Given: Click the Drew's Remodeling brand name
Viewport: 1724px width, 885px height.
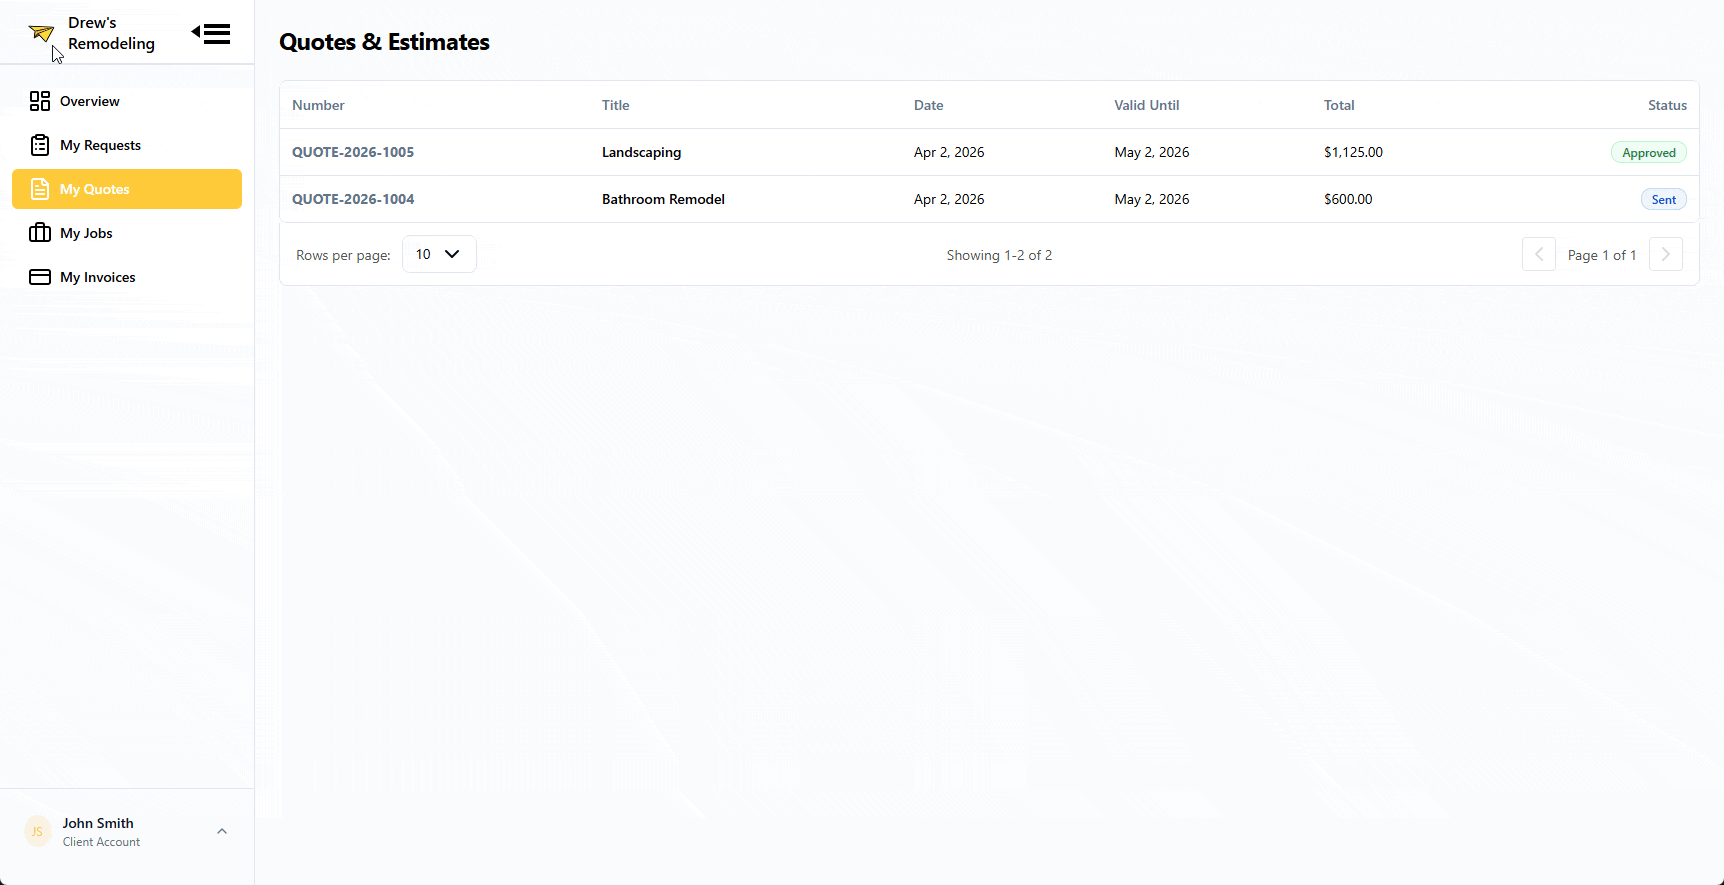Looking at the screenshot, I should (111, 33).
